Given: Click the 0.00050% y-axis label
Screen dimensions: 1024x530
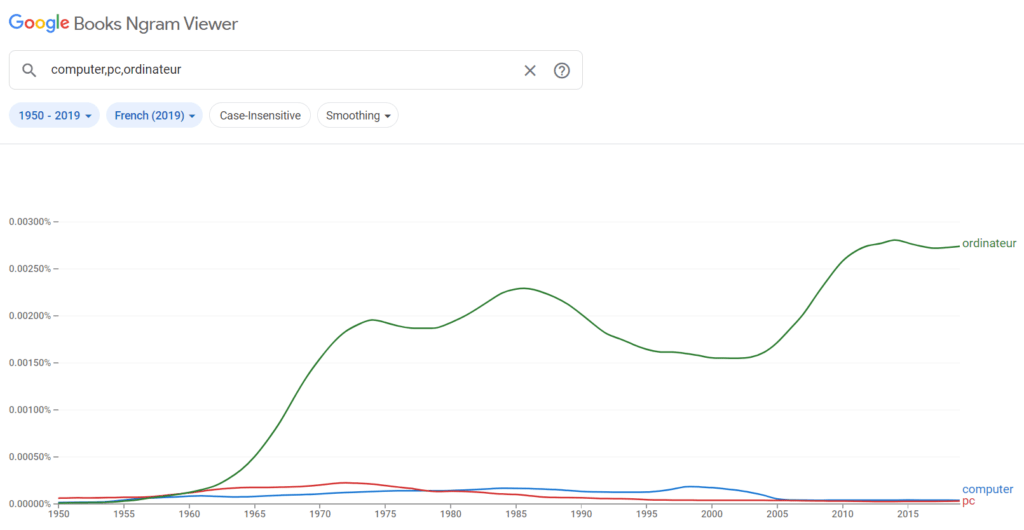Looking at the screenshot, I should click(29, 457).
